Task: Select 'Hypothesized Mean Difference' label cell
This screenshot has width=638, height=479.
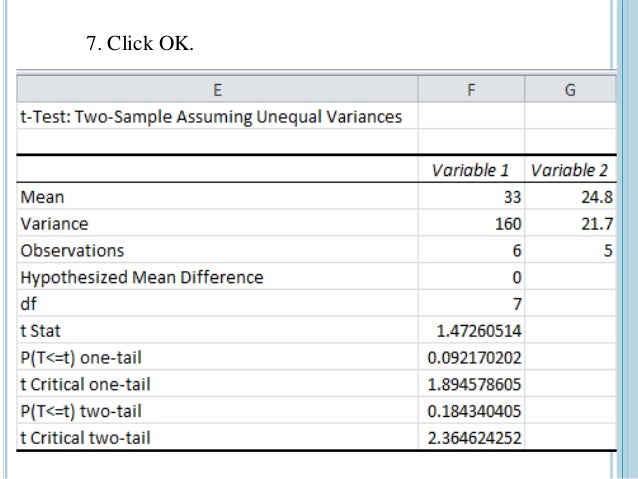Action: click(217, 277)
